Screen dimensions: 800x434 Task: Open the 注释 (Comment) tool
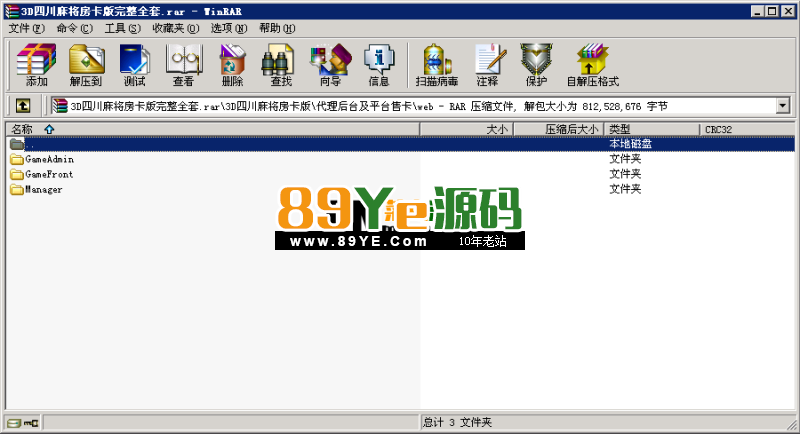(487, 65)
